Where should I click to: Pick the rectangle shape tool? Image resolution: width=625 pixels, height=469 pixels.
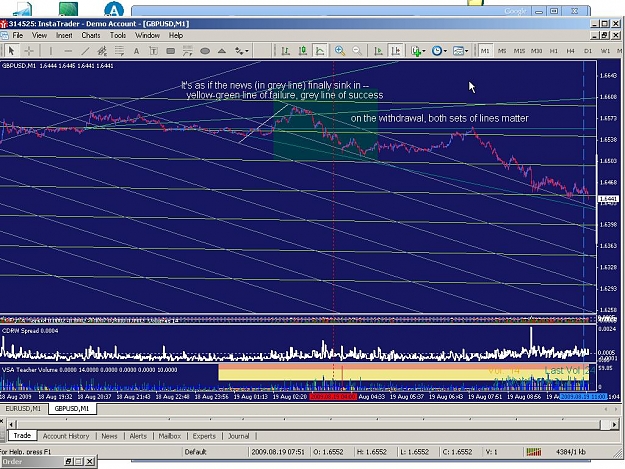170,51
